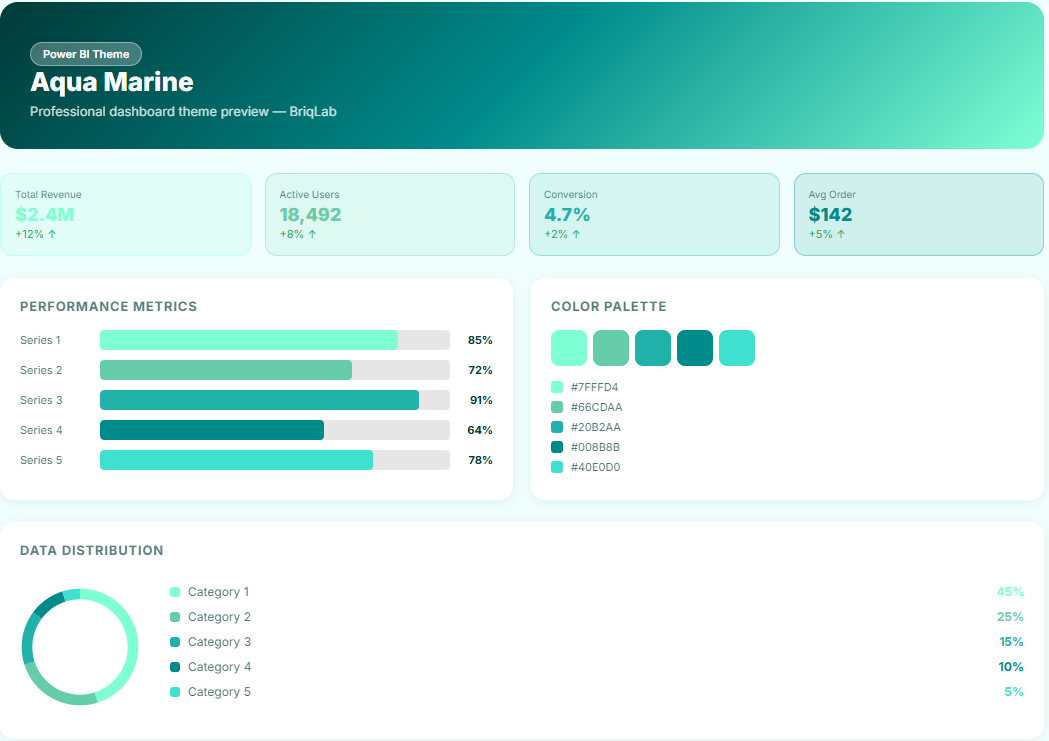The height and width of the screenshot is (741, 1049).
Task: Open the Conversion 4.7% card
Action: [x=654, y=214]
